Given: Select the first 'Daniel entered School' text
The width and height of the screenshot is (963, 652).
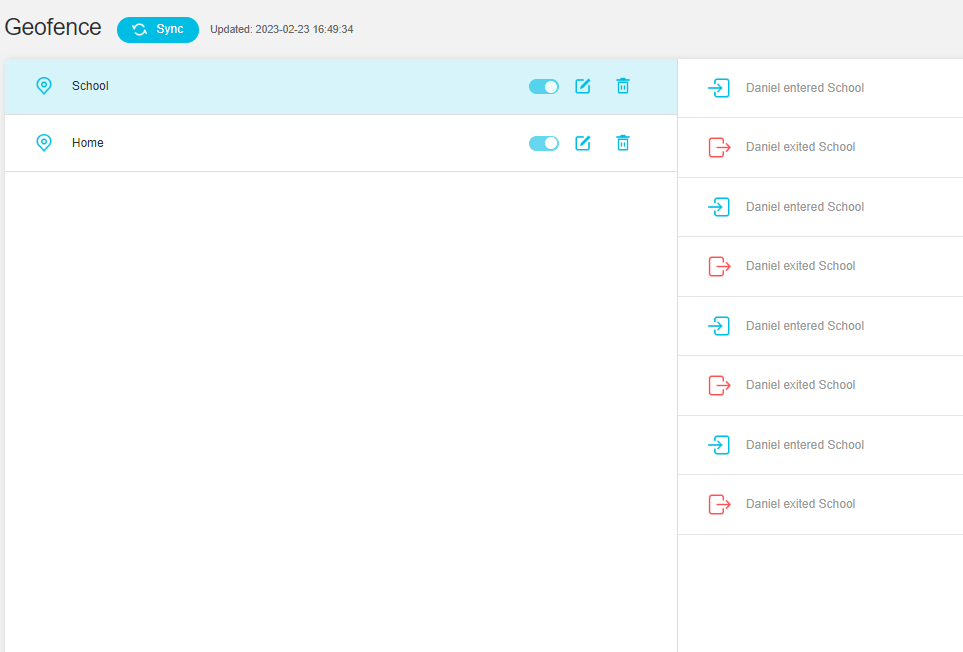Looking at the screenshot, I should point(805,88).
